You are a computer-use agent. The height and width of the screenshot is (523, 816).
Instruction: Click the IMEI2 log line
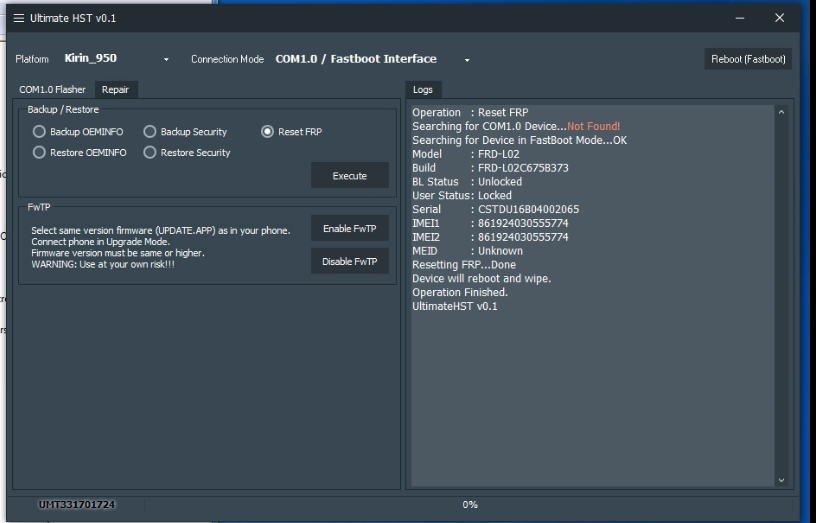[x=490, y=237]
